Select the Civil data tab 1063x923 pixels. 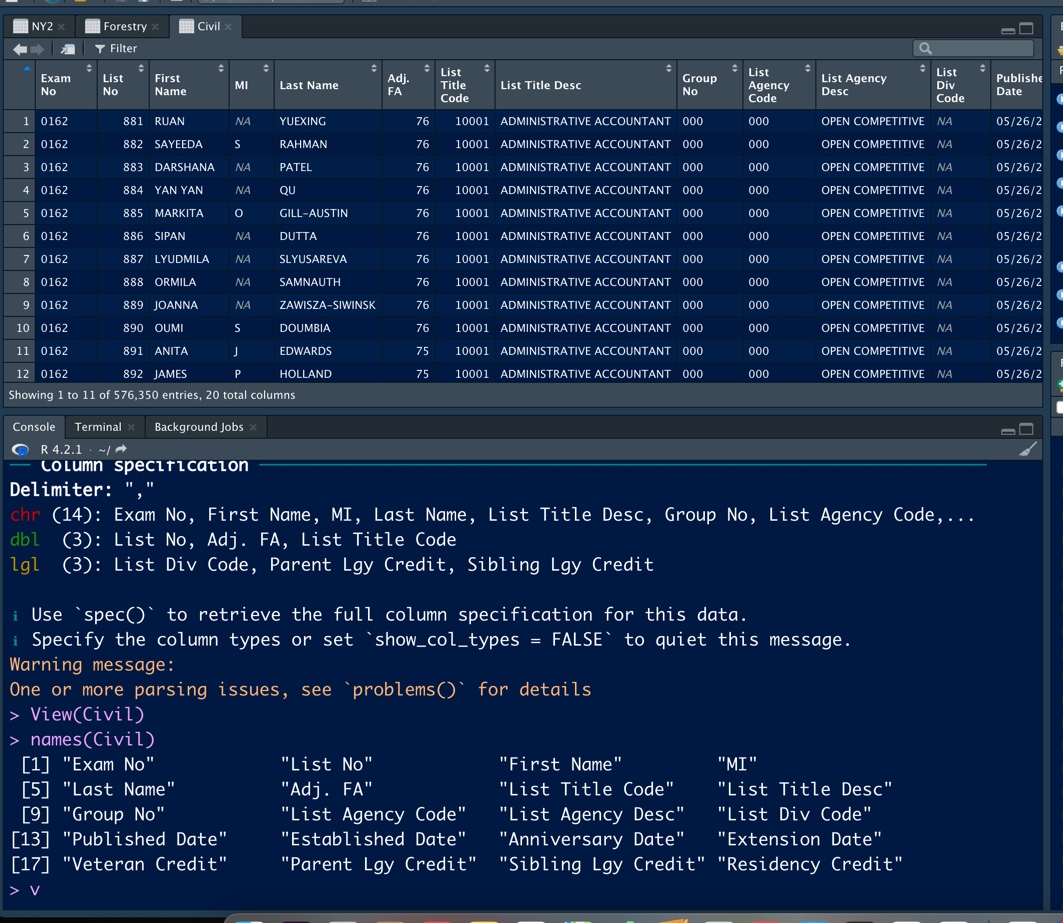click(208, 26)
